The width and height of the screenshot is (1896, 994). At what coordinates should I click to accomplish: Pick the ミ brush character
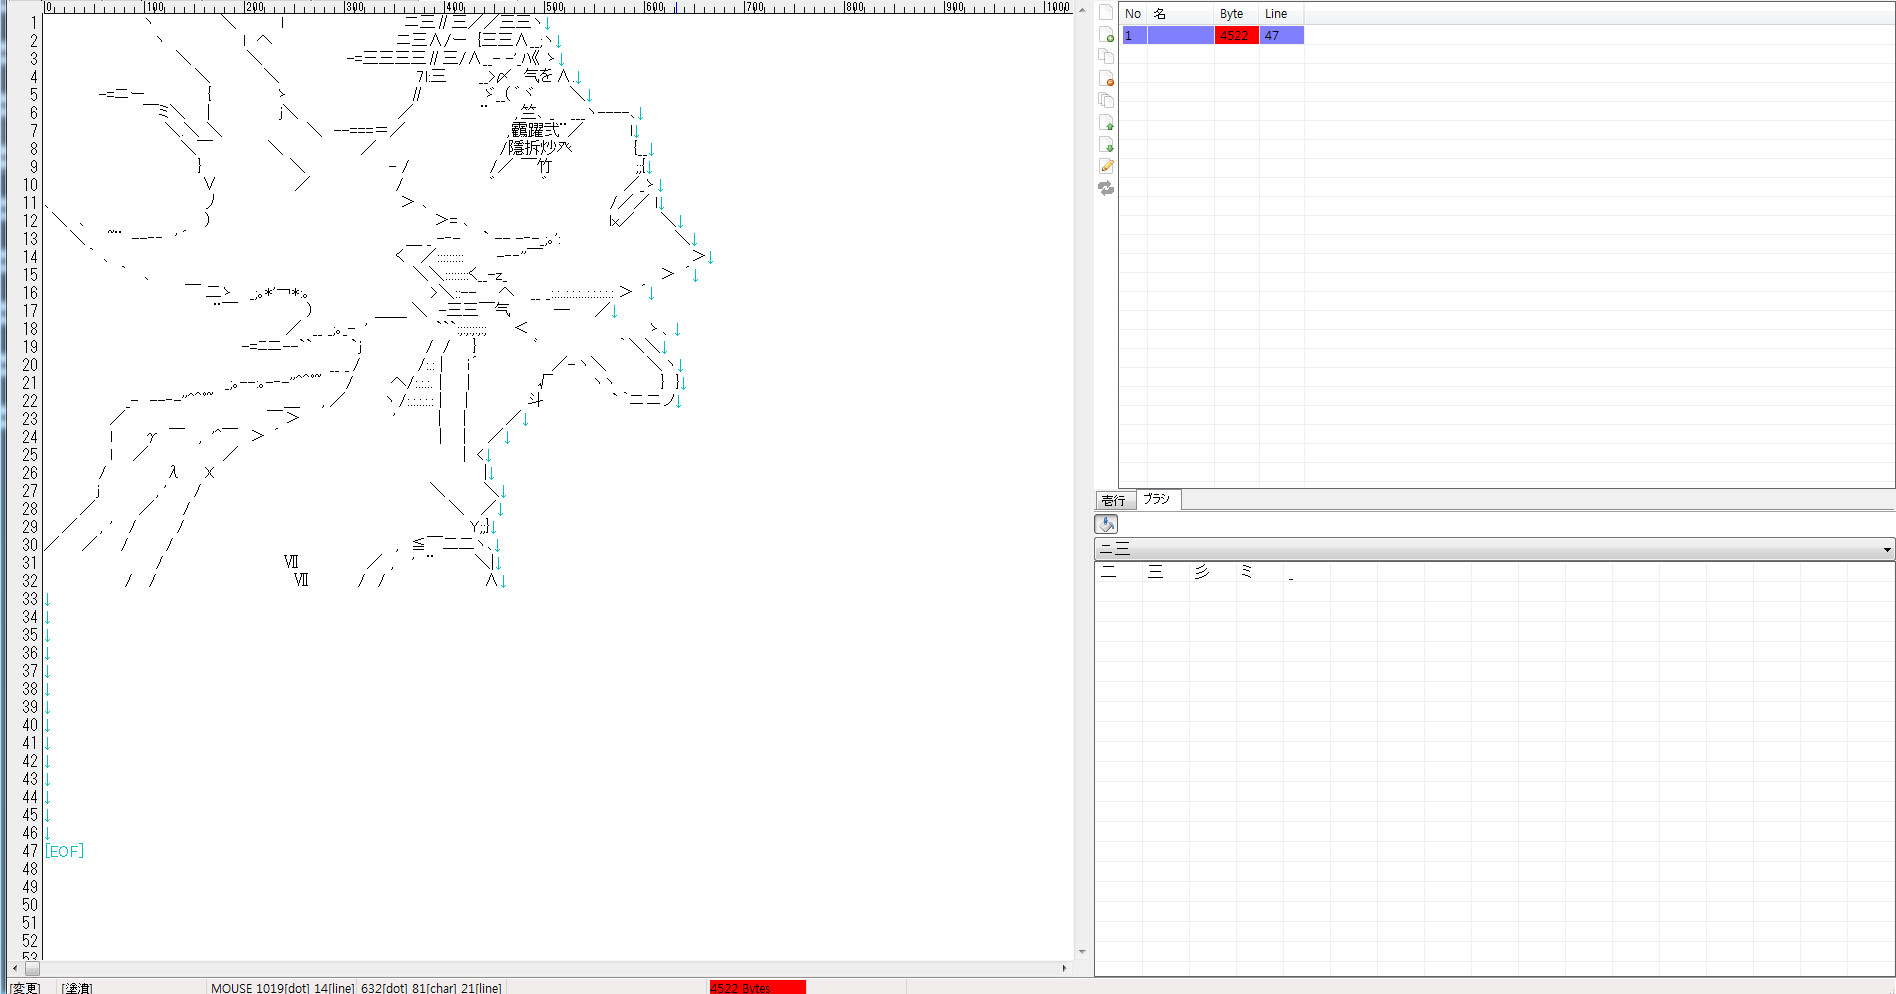tap(1246, 572)
